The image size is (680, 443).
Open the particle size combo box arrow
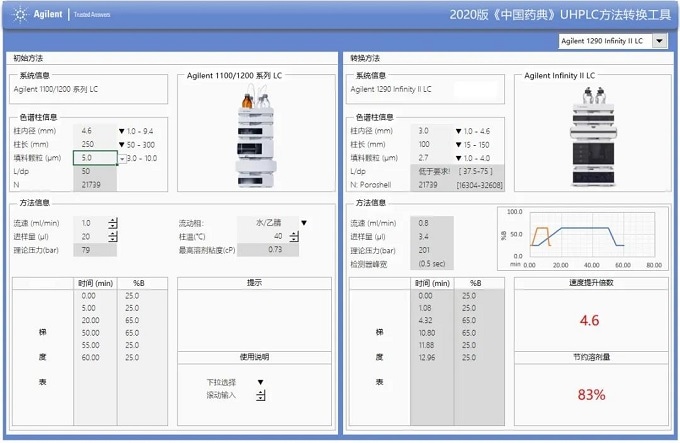coord(122,158)
